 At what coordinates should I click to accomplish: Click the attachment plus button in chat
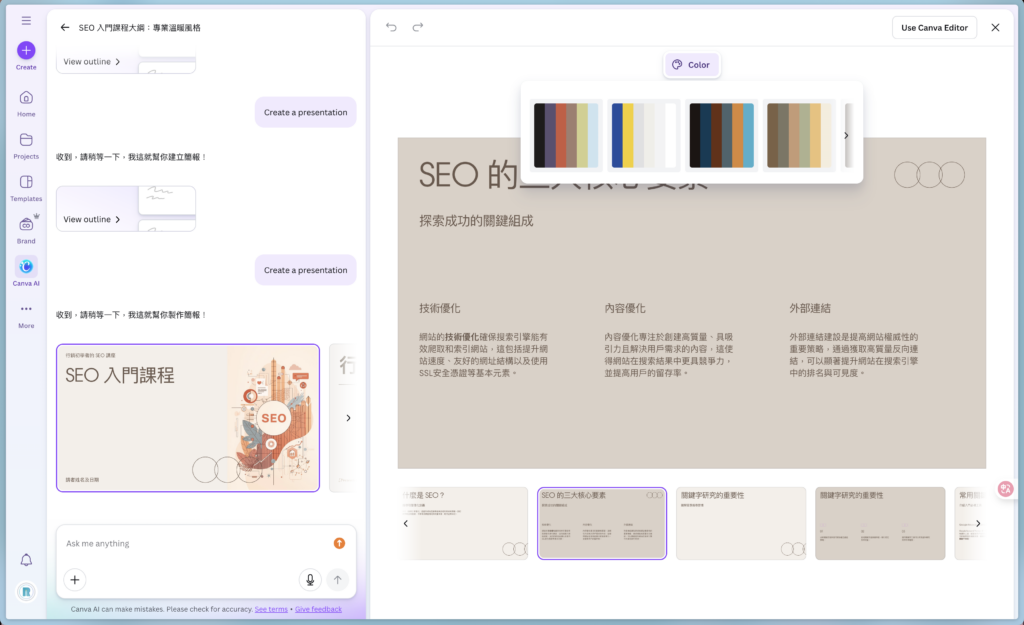(x=75, y=580)
